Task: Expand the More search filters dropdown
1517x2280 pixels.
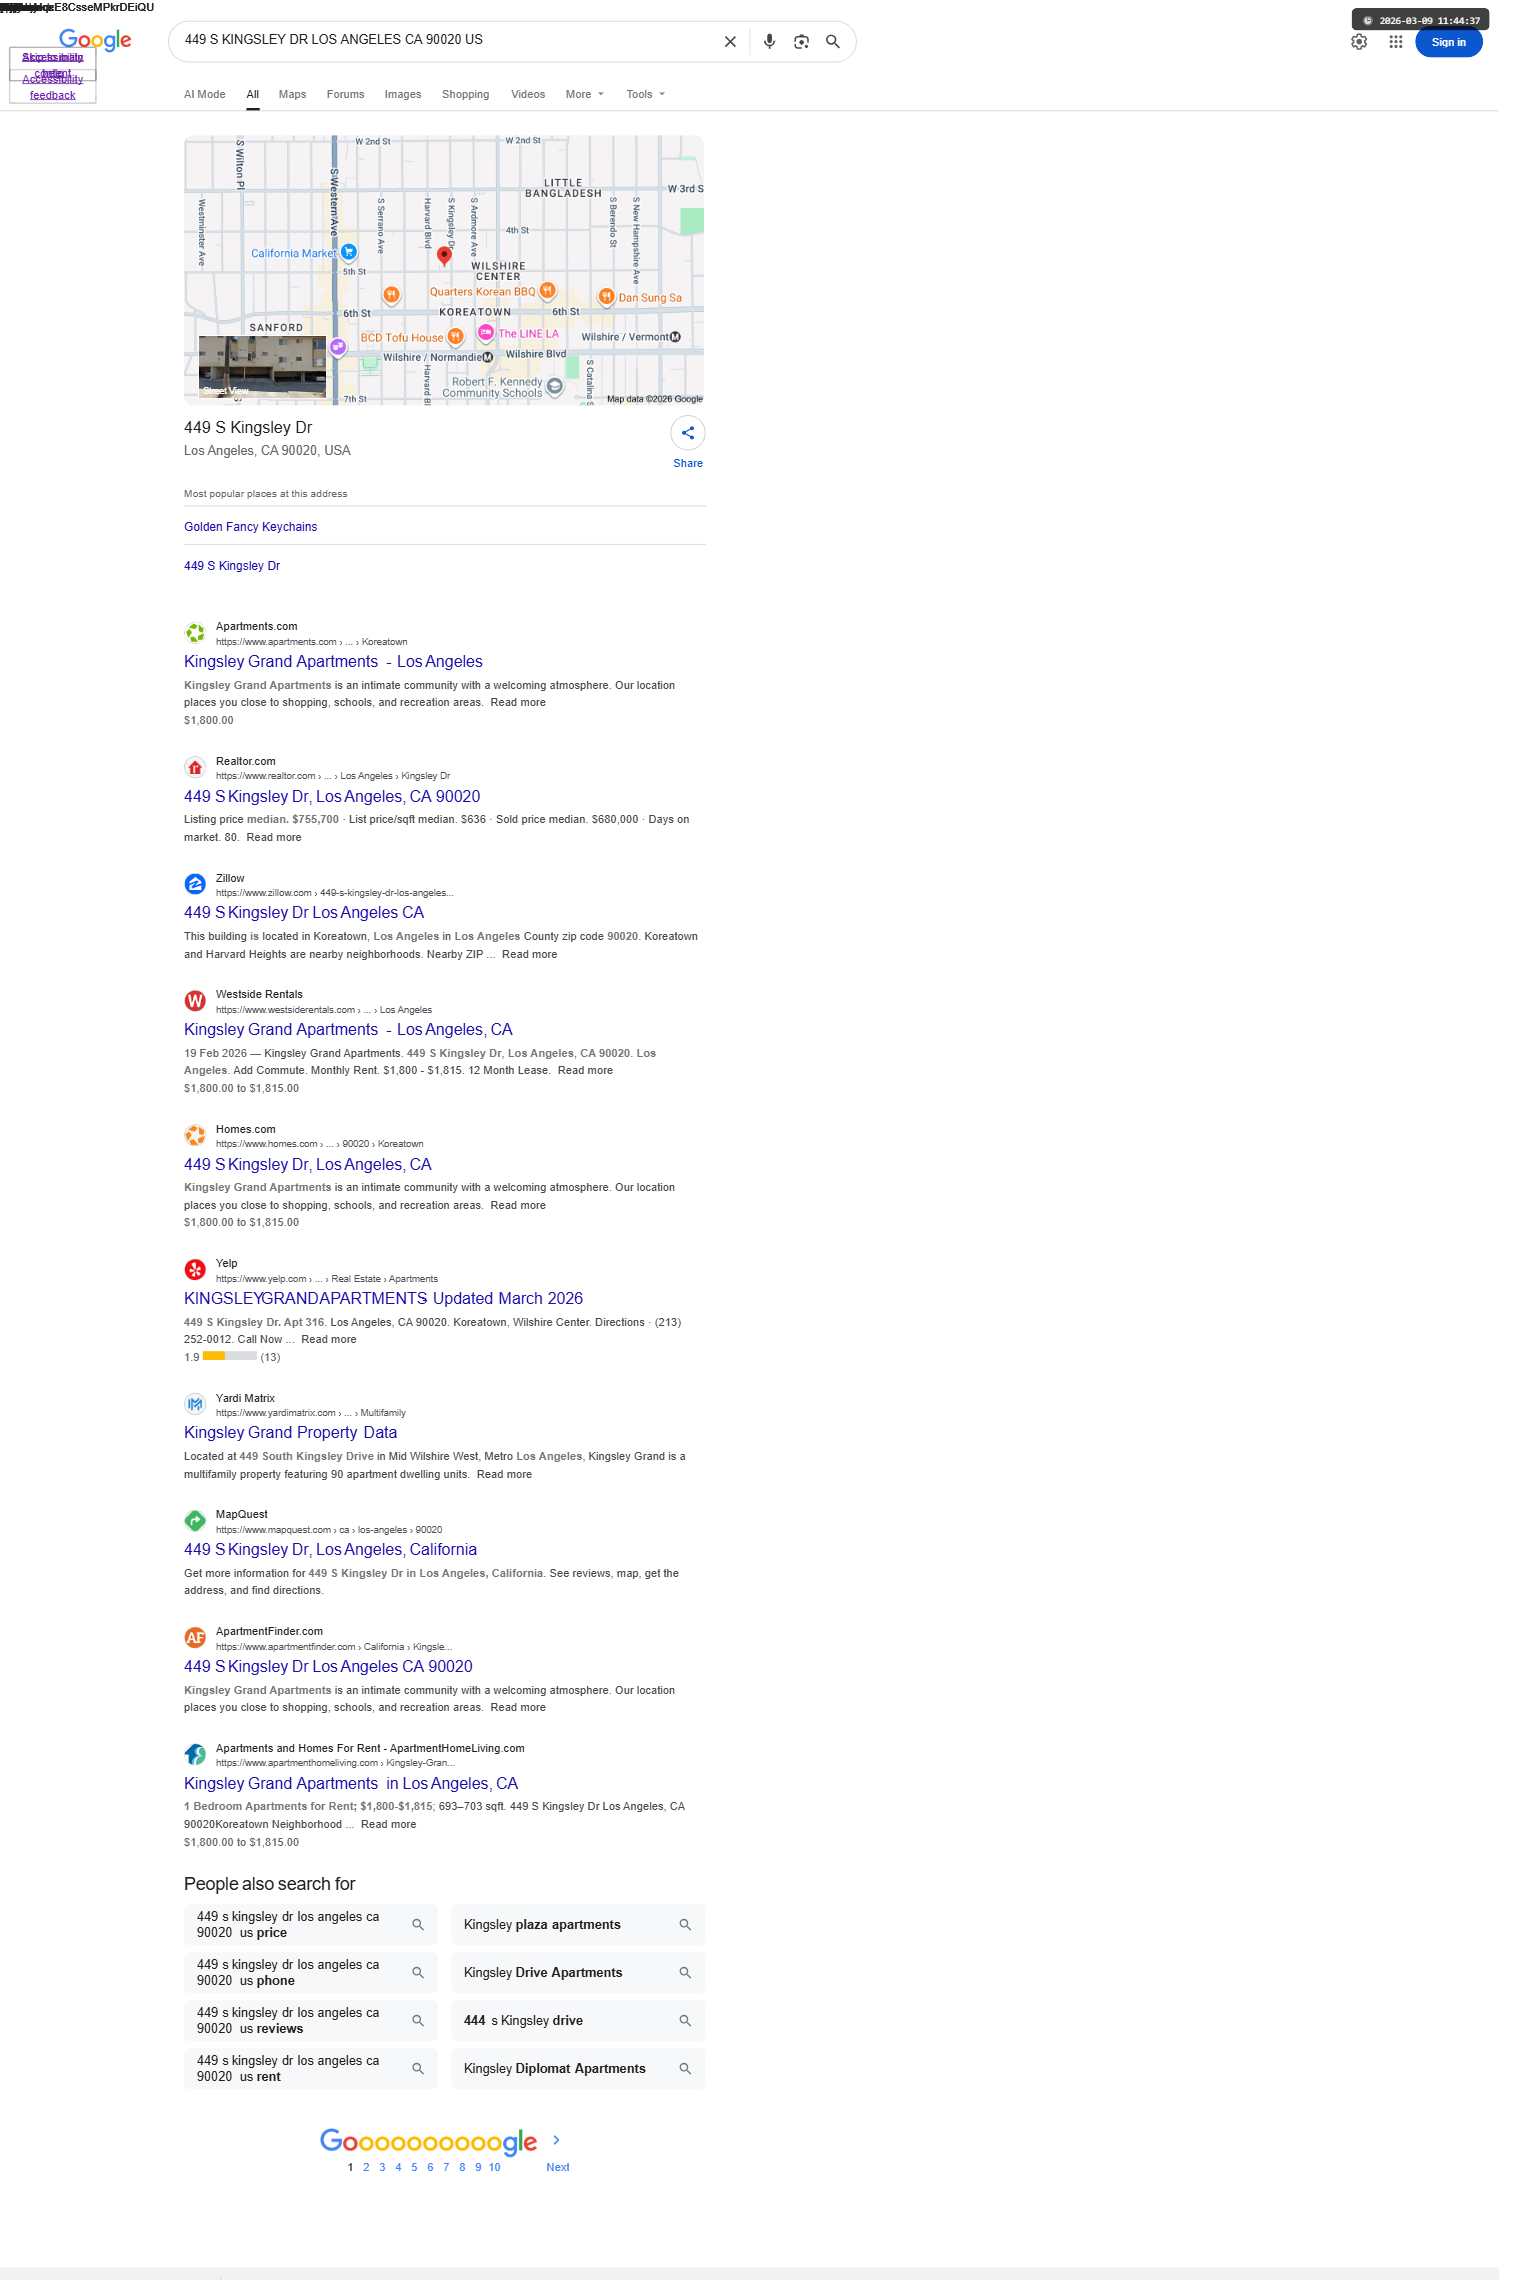Action: 585,94
